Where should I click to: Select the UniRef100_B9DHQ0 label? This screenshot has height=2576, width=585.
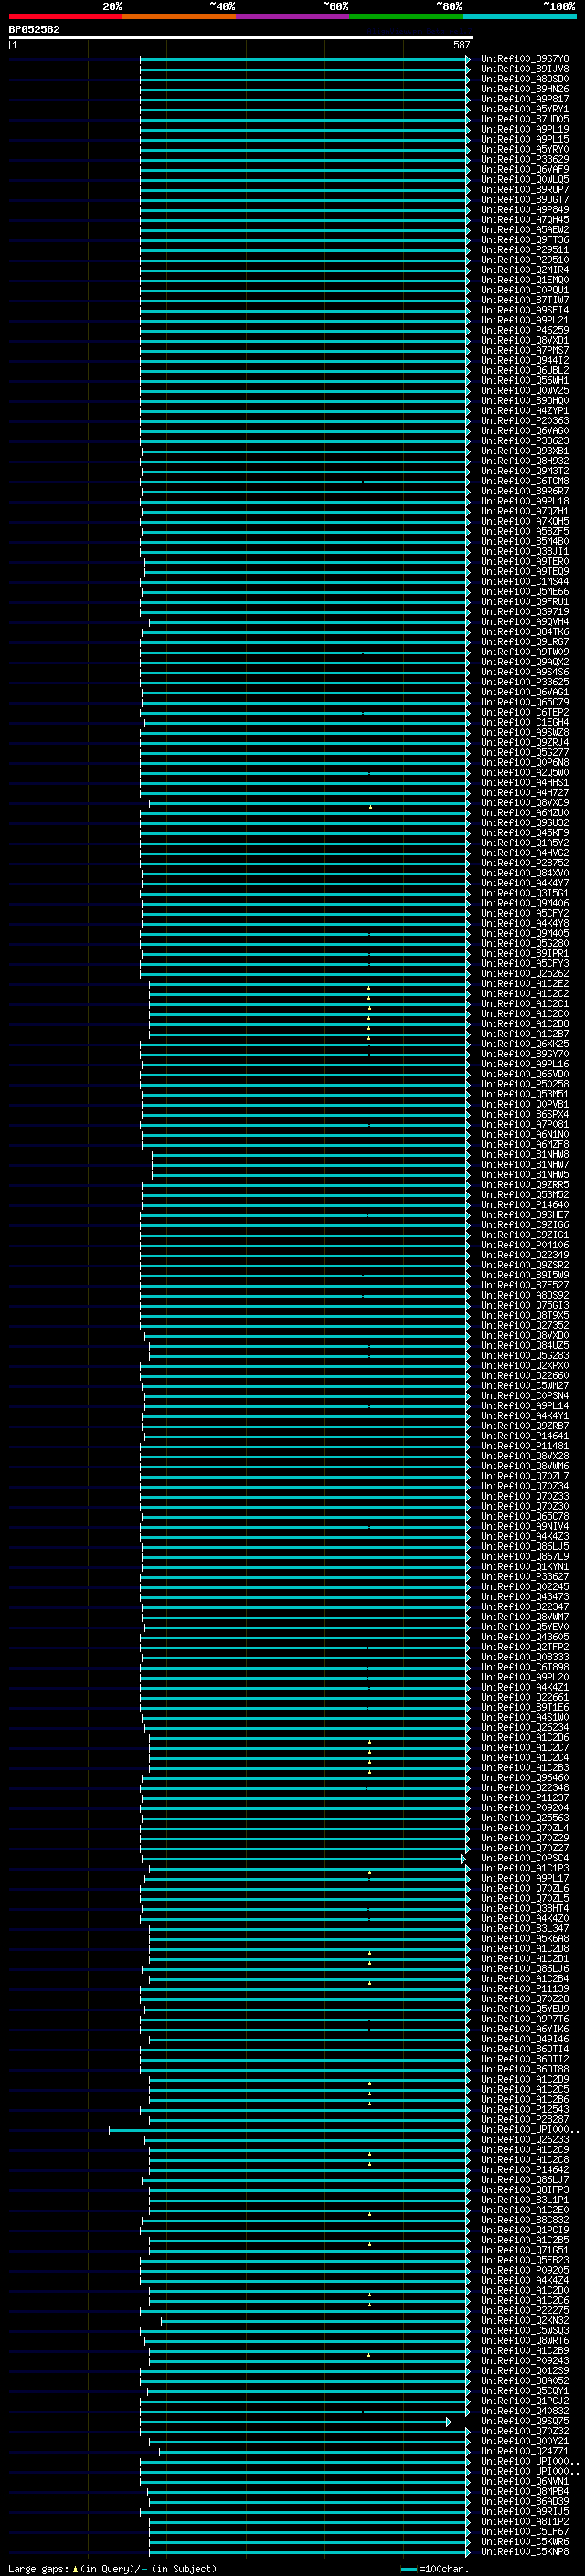524,401
